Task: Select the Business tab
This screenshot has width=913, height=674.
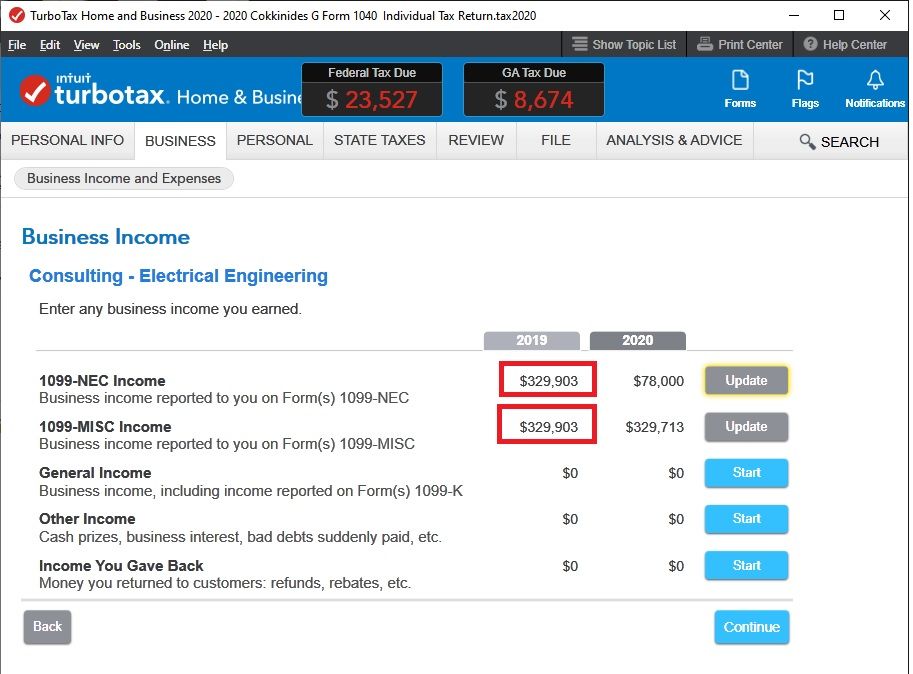Action: [x=181, y=141]
